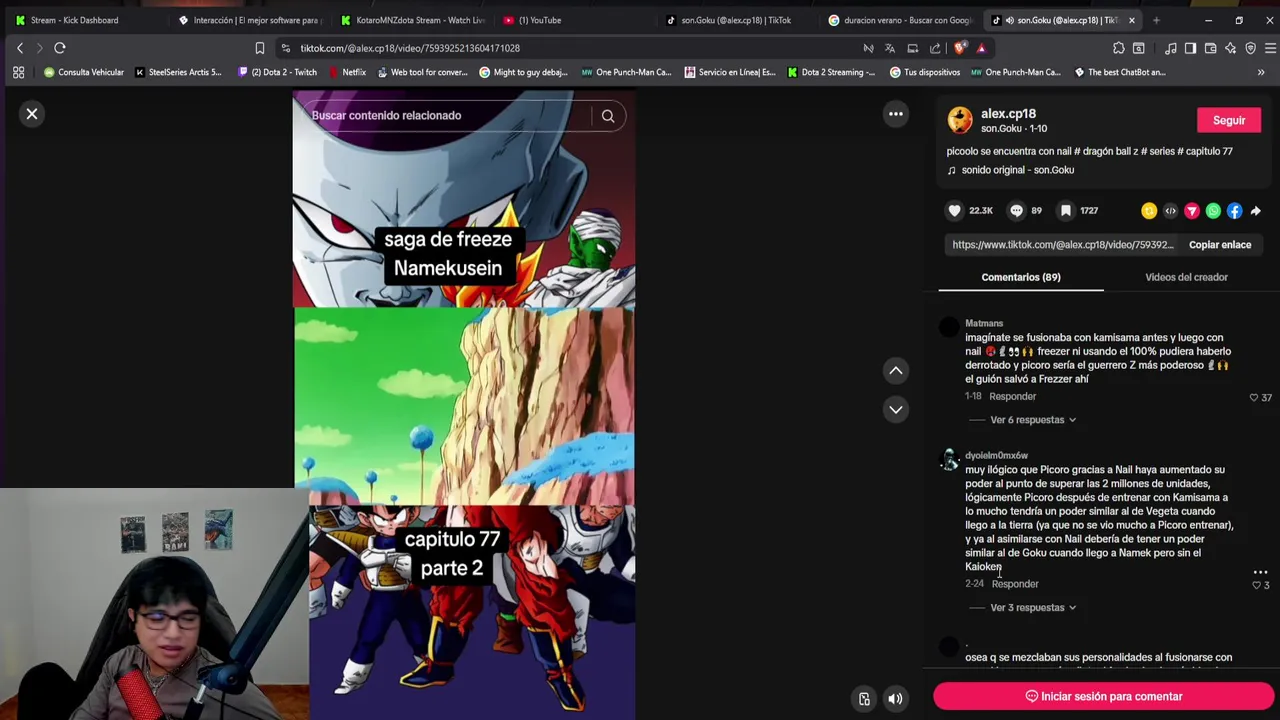Open the Dota 2 Streaming bookmark
Image resolution: width=1280 pixels, height=720 pixels.
click(831, 72)
